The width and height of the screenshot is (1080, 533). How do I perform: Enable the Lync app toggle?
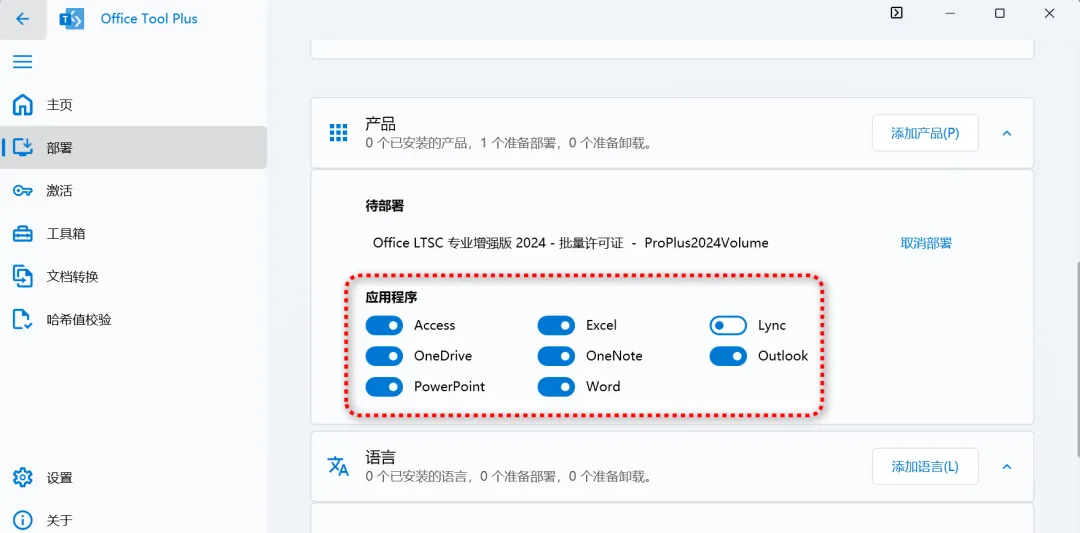(728, 325)
